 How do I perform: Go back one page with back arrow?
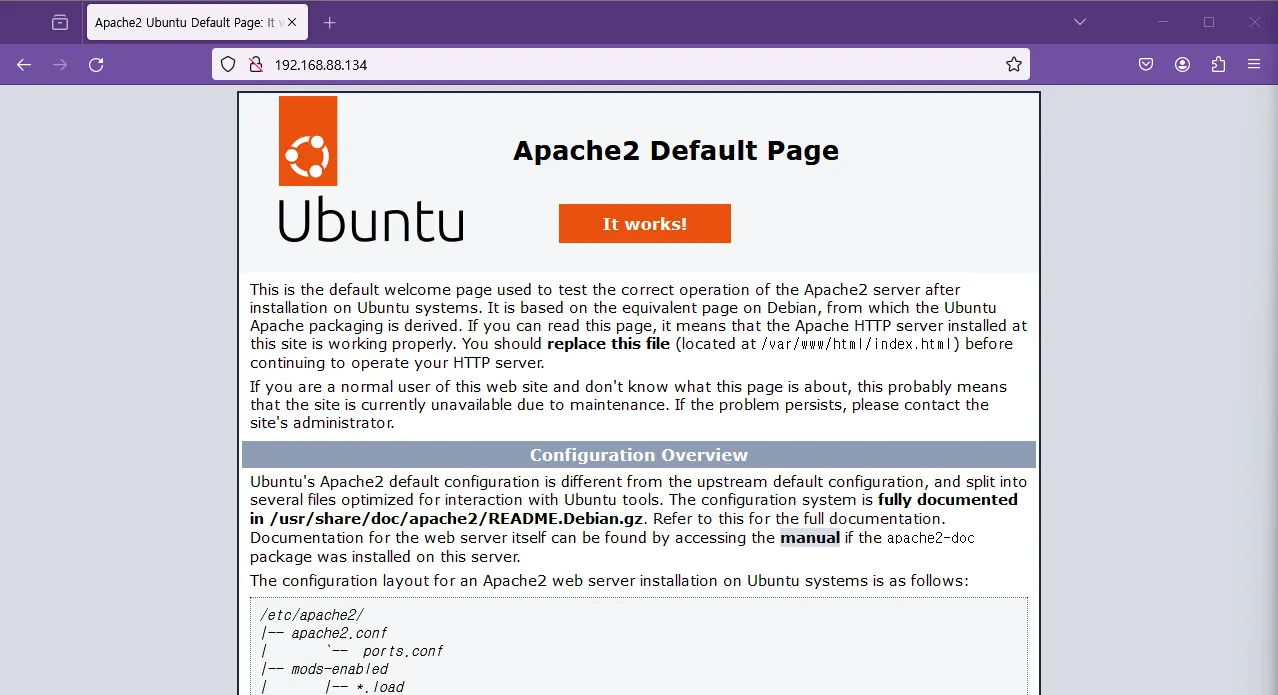click(24, 64)
